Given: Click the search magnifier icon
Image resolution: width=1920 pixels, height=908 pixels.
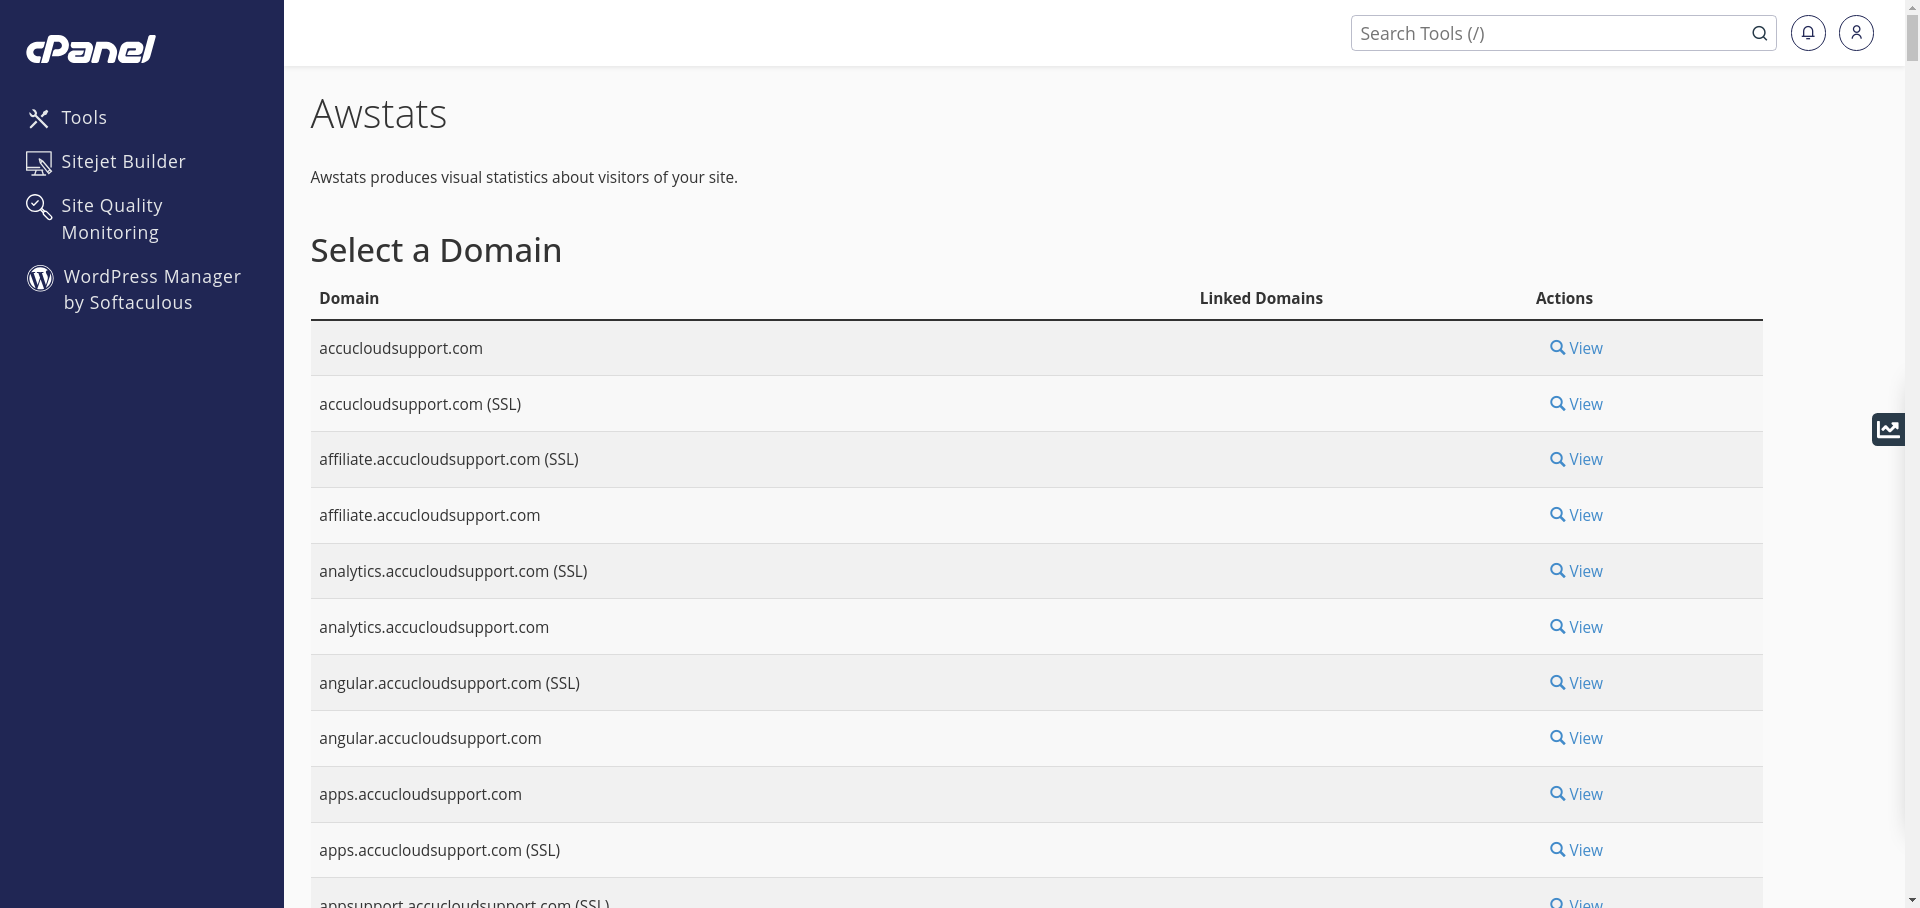Looking at the screenshot, I should point(1759,33).
